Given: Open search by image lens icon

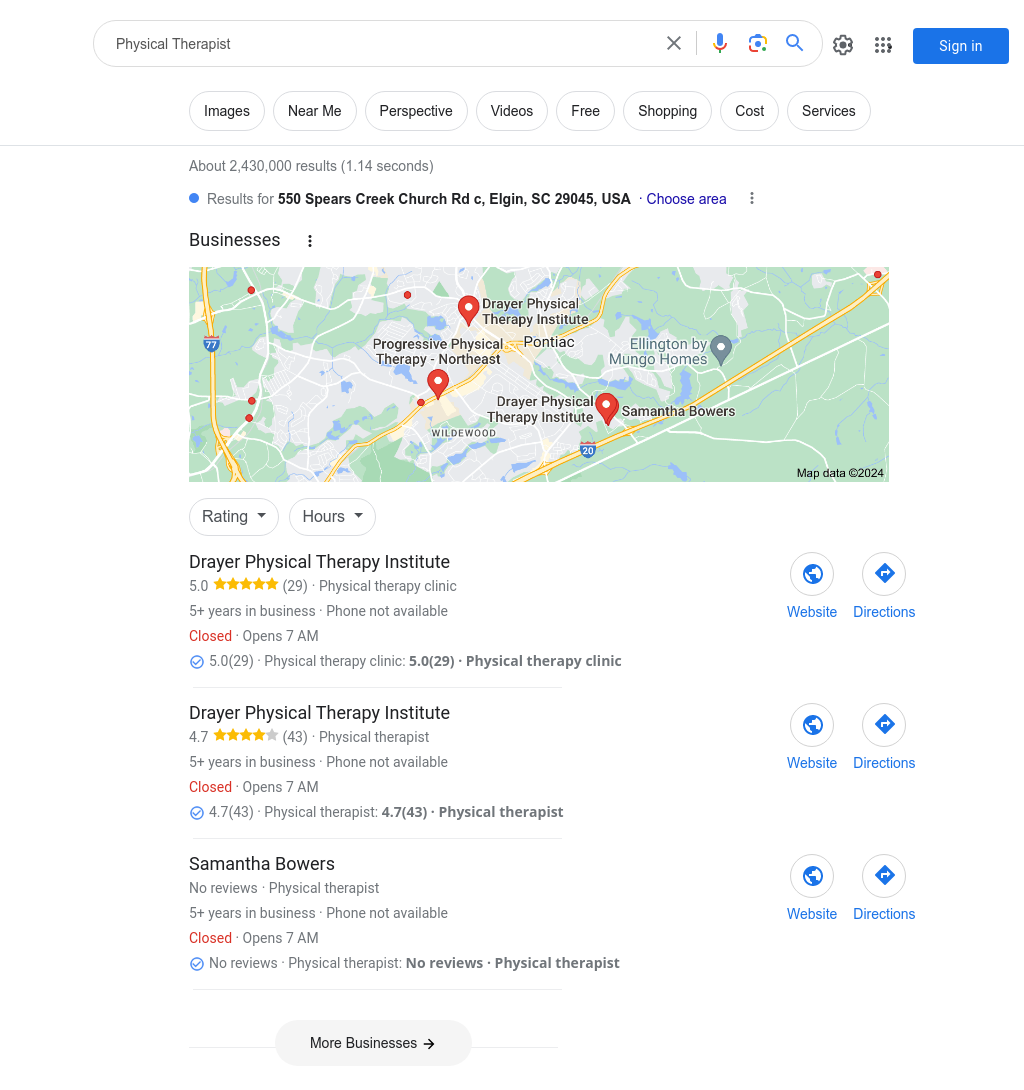Looking at the screenshot, I should 757,44.
